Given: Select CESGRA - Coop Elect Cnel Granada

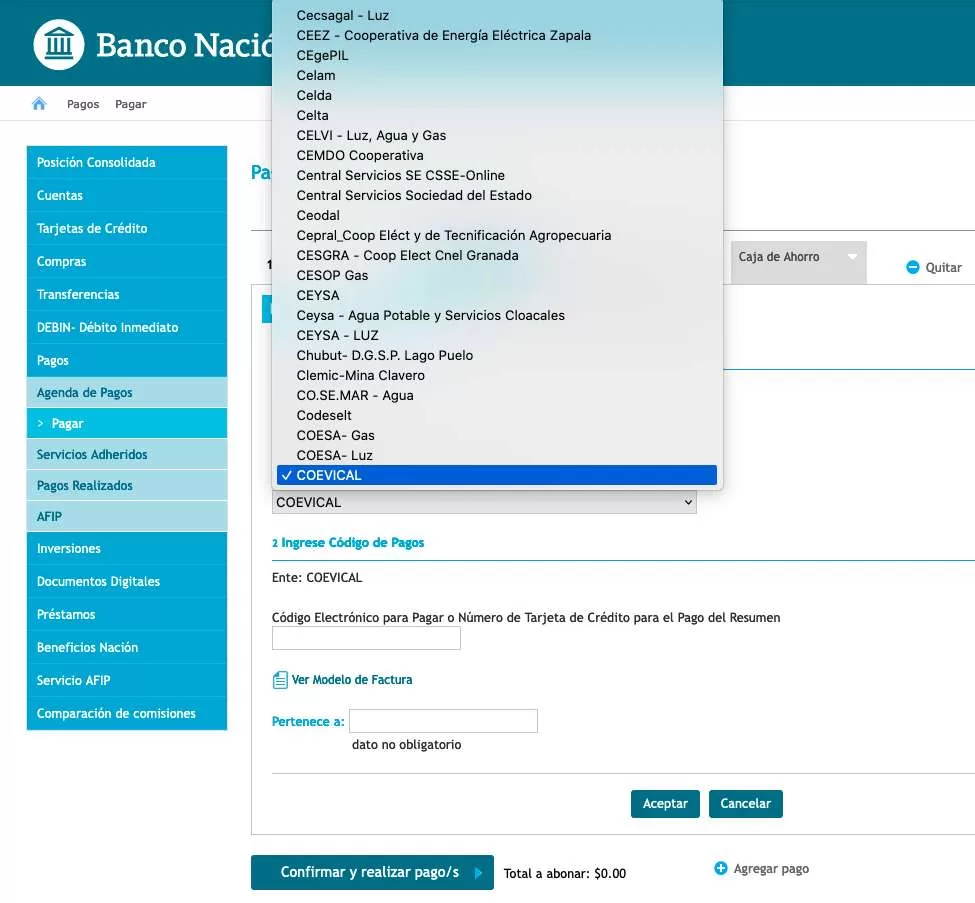Looking at the screenshot, I should [497, 255].
